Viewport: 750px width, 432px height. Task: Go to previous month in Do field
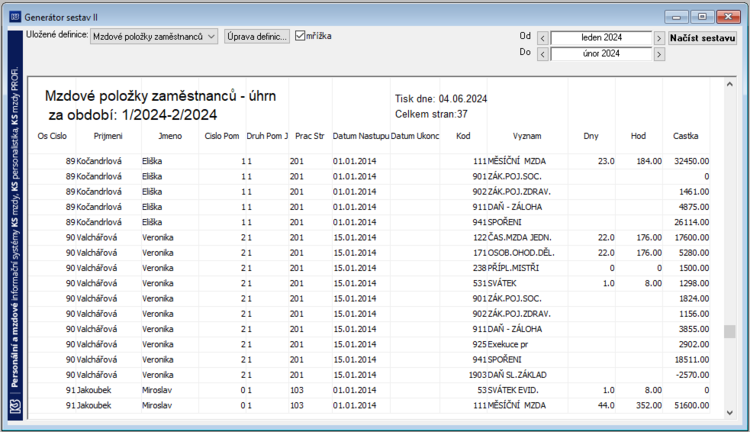coord(542,54)
